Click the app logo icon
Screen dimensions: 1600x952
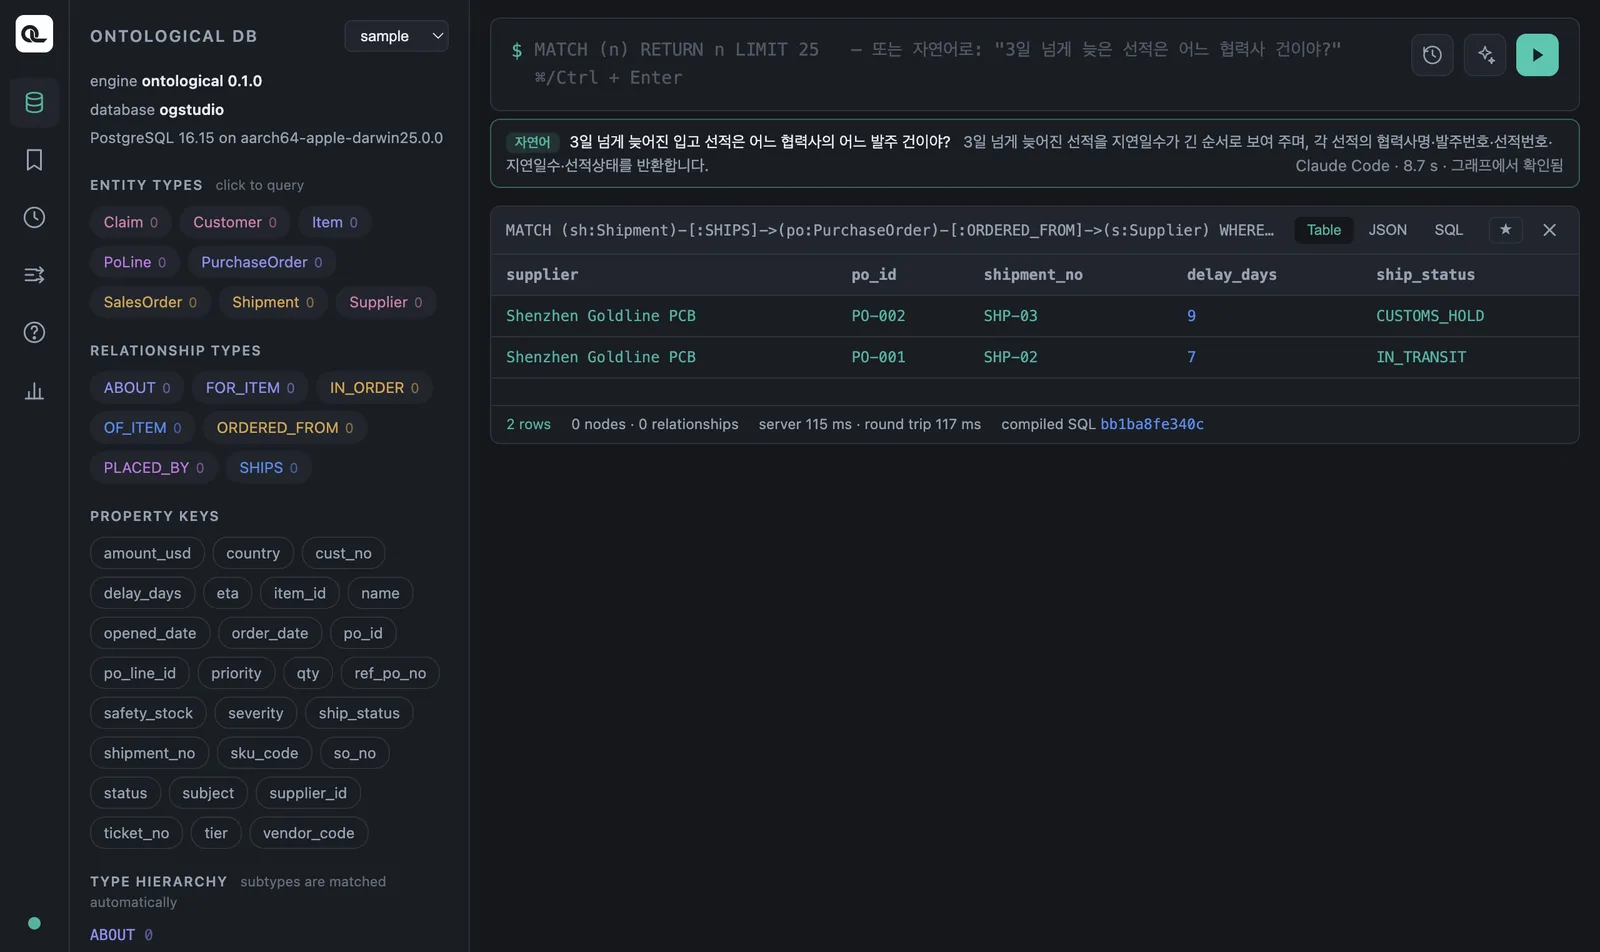tap(34, 34)
